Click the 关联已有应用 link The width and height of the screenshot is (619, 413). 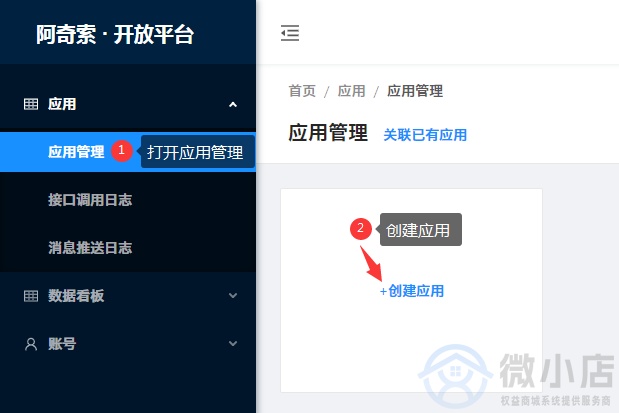click(425, 135)
